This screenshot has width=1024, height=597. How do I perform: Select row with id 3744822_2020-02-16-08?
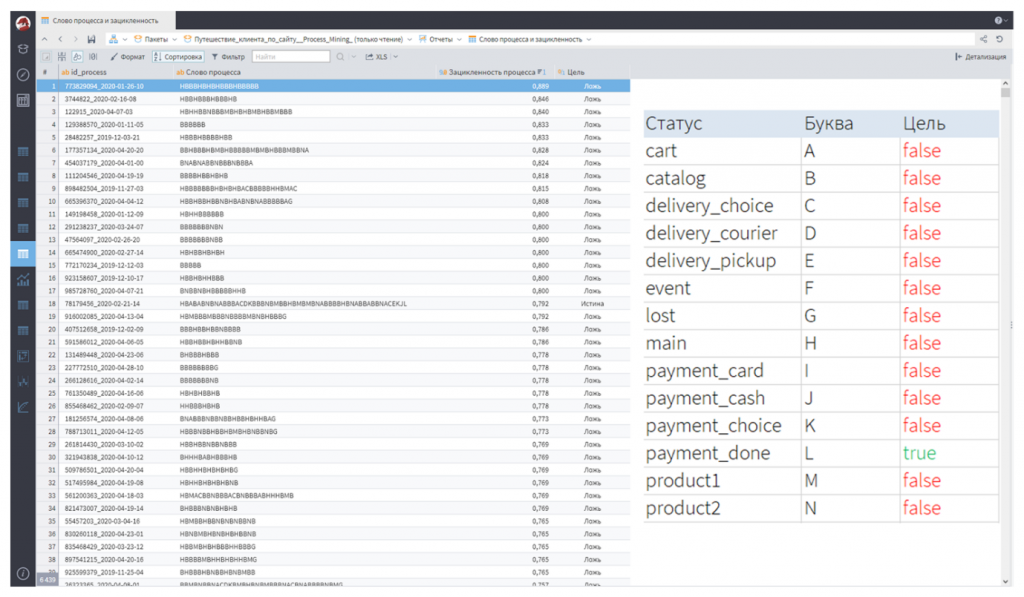click(x=333, y=99)
